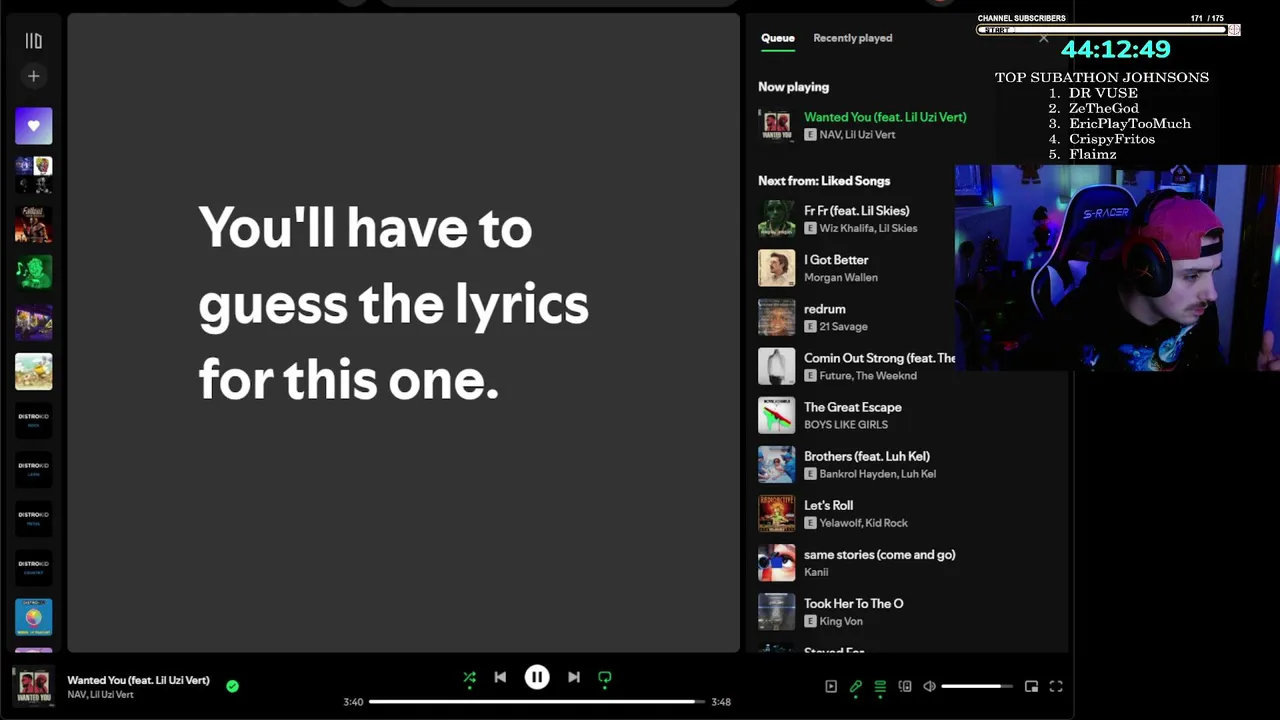Click Fr Fr album cover thumbnail

777,219
